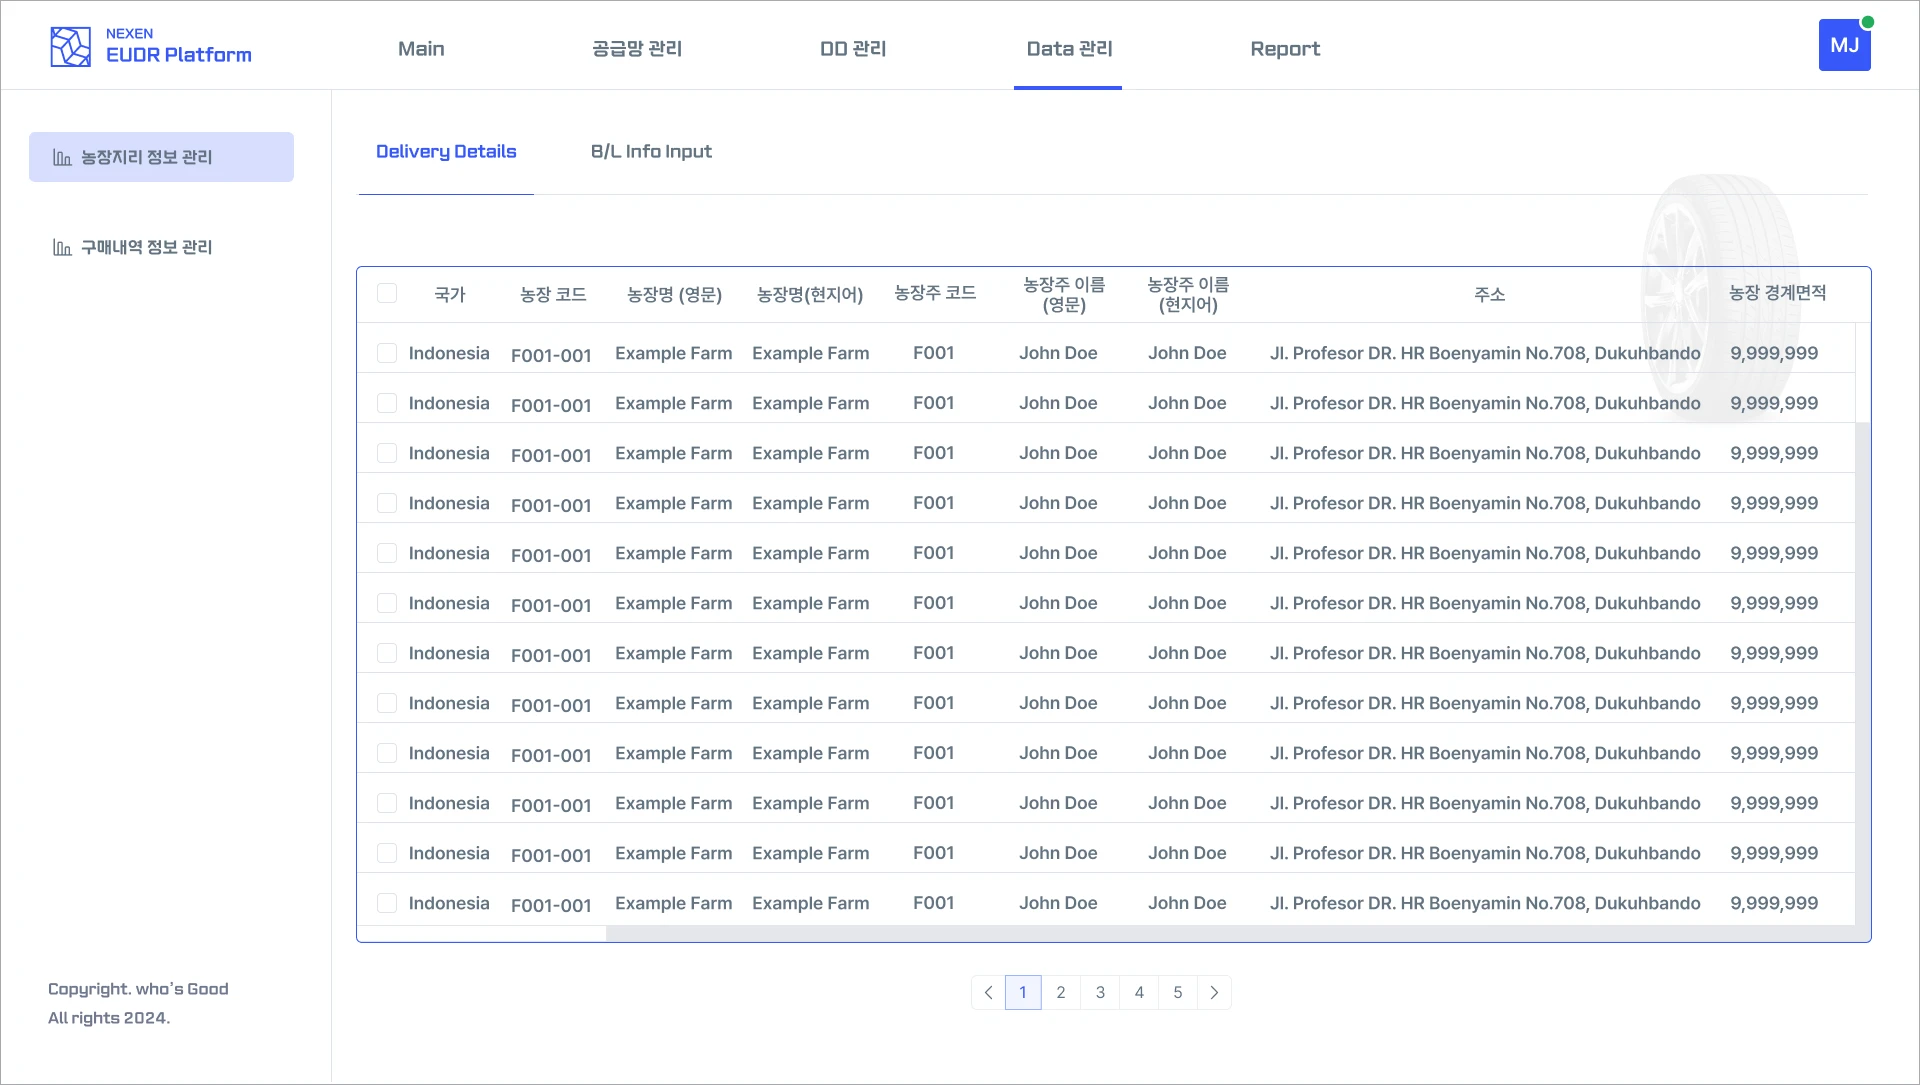The image size is (1920, 1085).
Task: Toggle the select-all checkbox in table header
Action: 387,293
